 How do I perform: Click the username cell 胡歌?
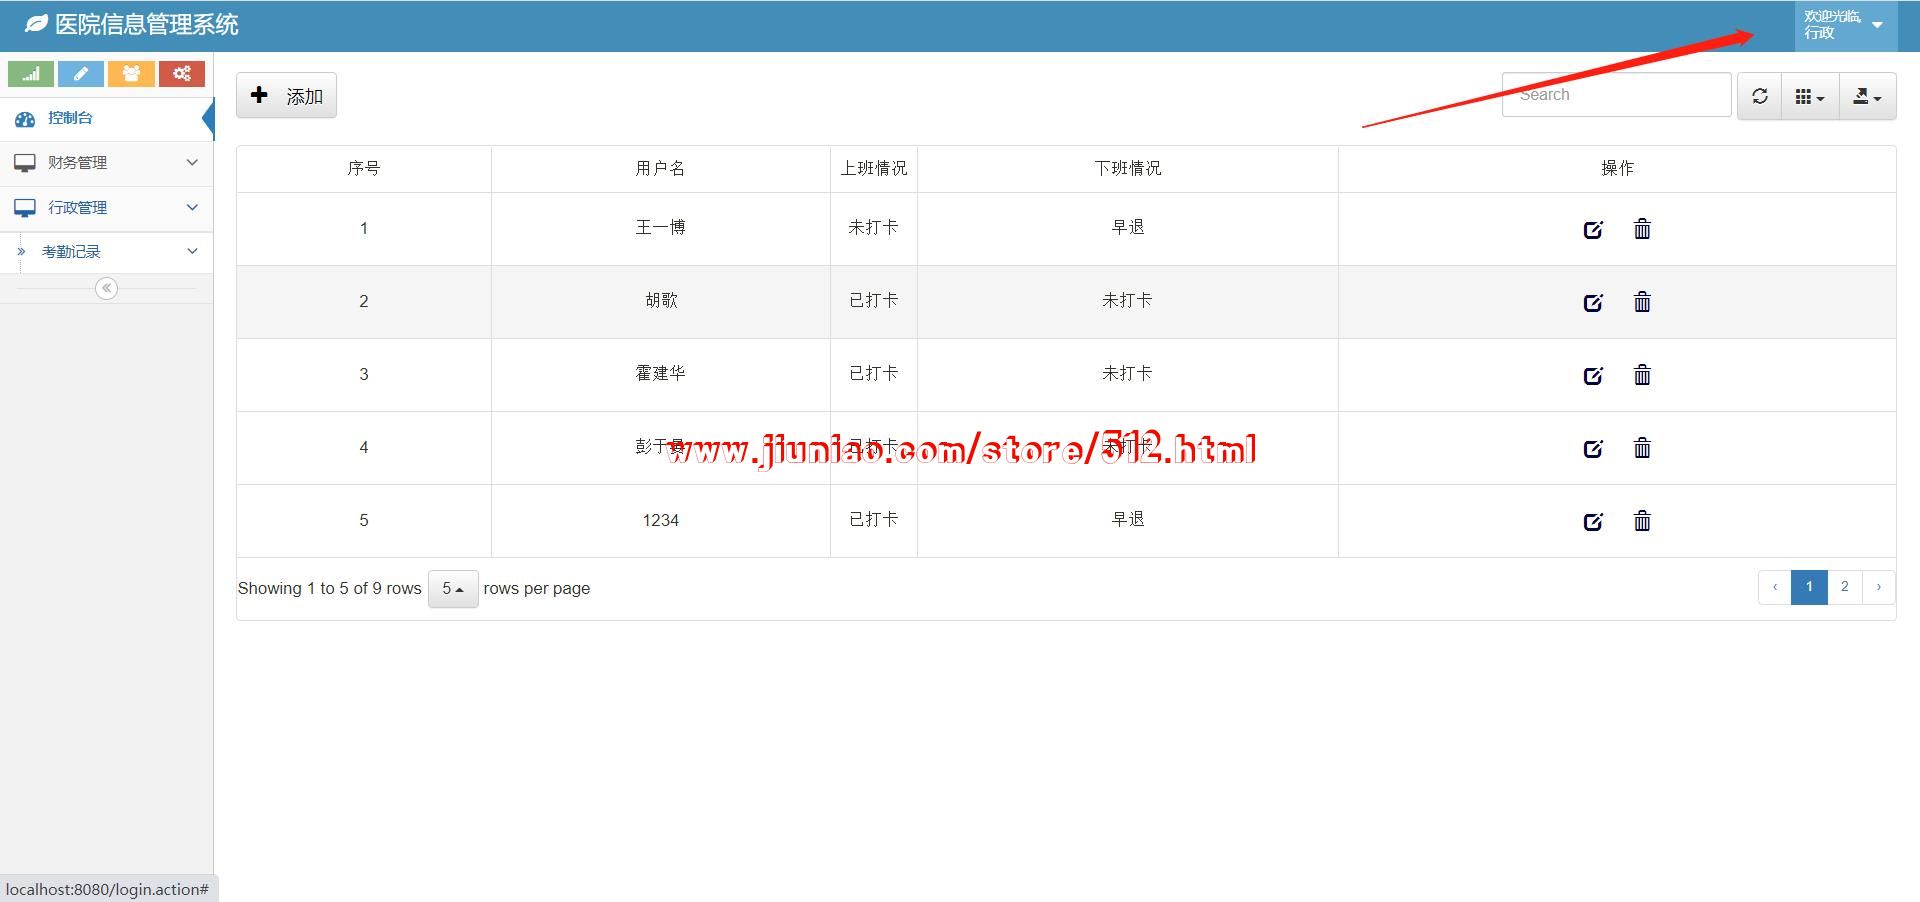coord(661,301)
